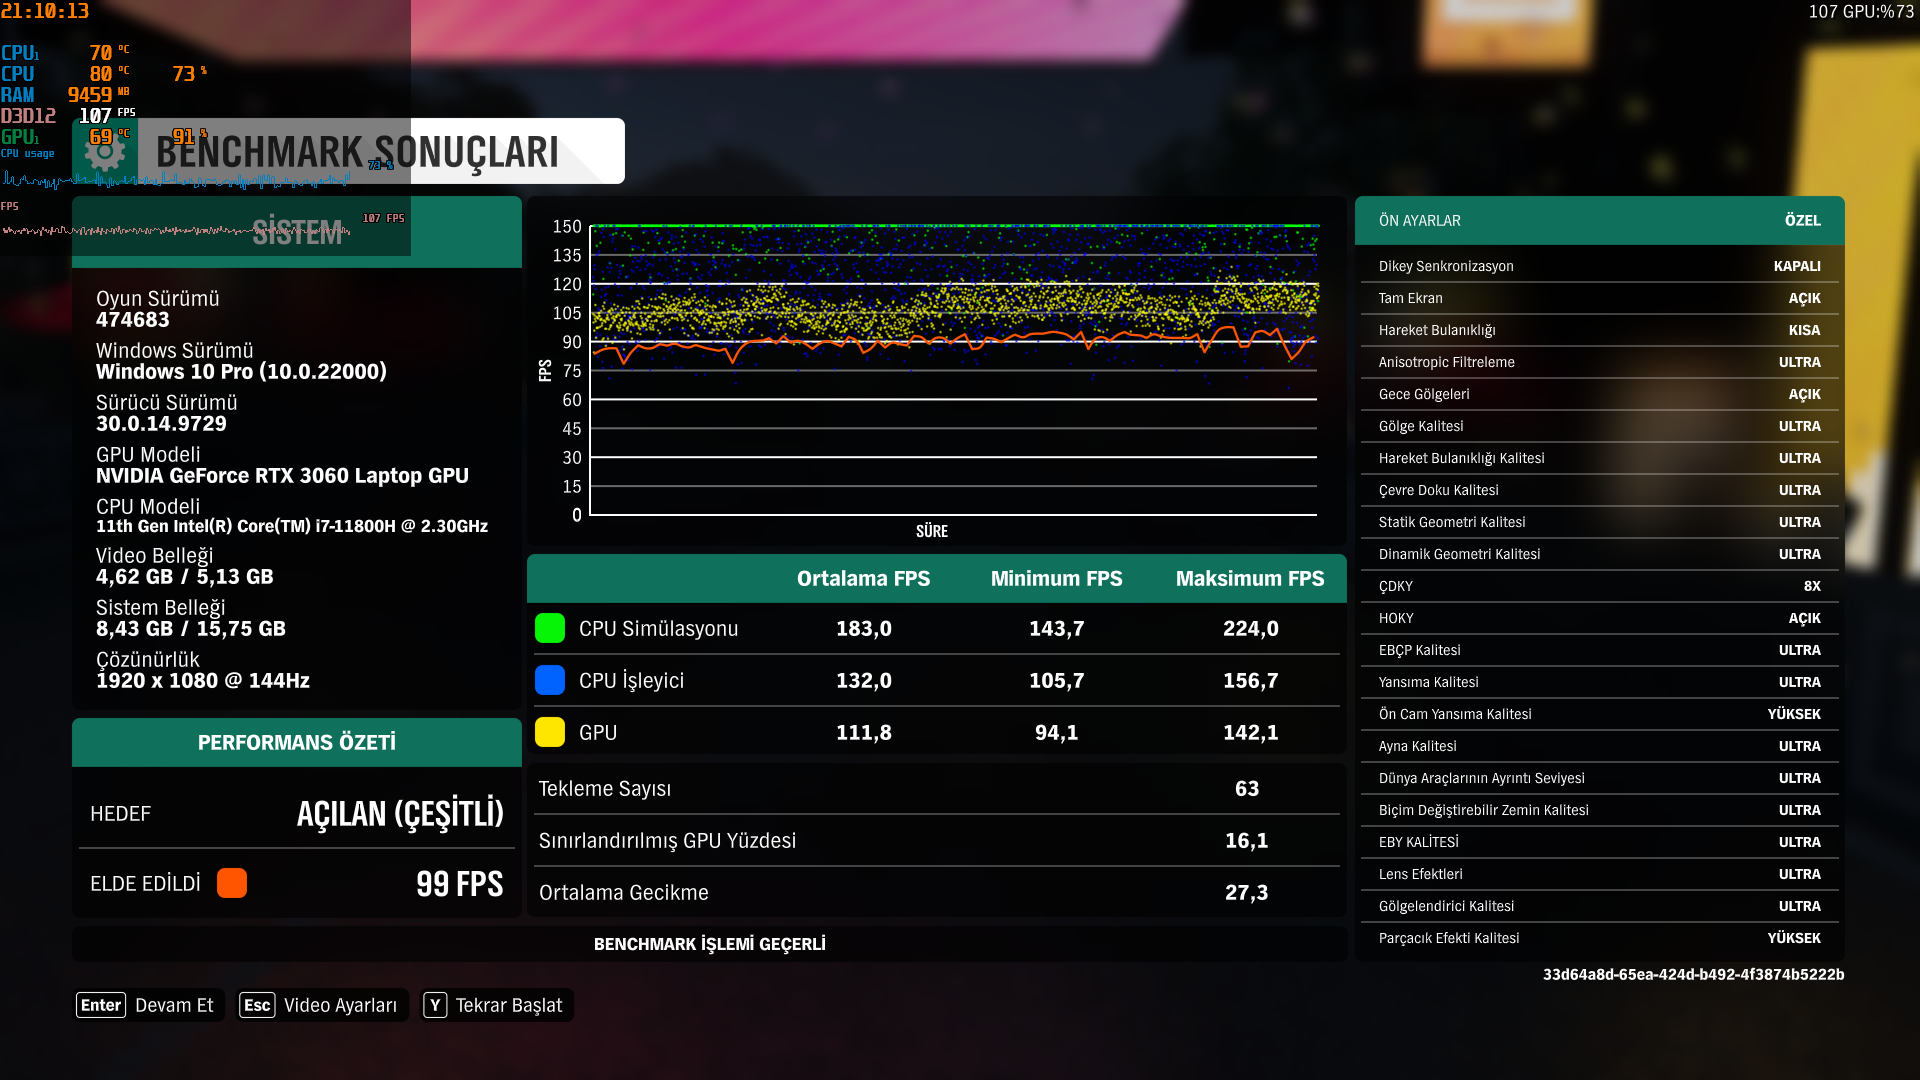Click the green CPU Simülasyonu legend square
This screenshot has height=1080, width=1920.
tap(550, 629)
